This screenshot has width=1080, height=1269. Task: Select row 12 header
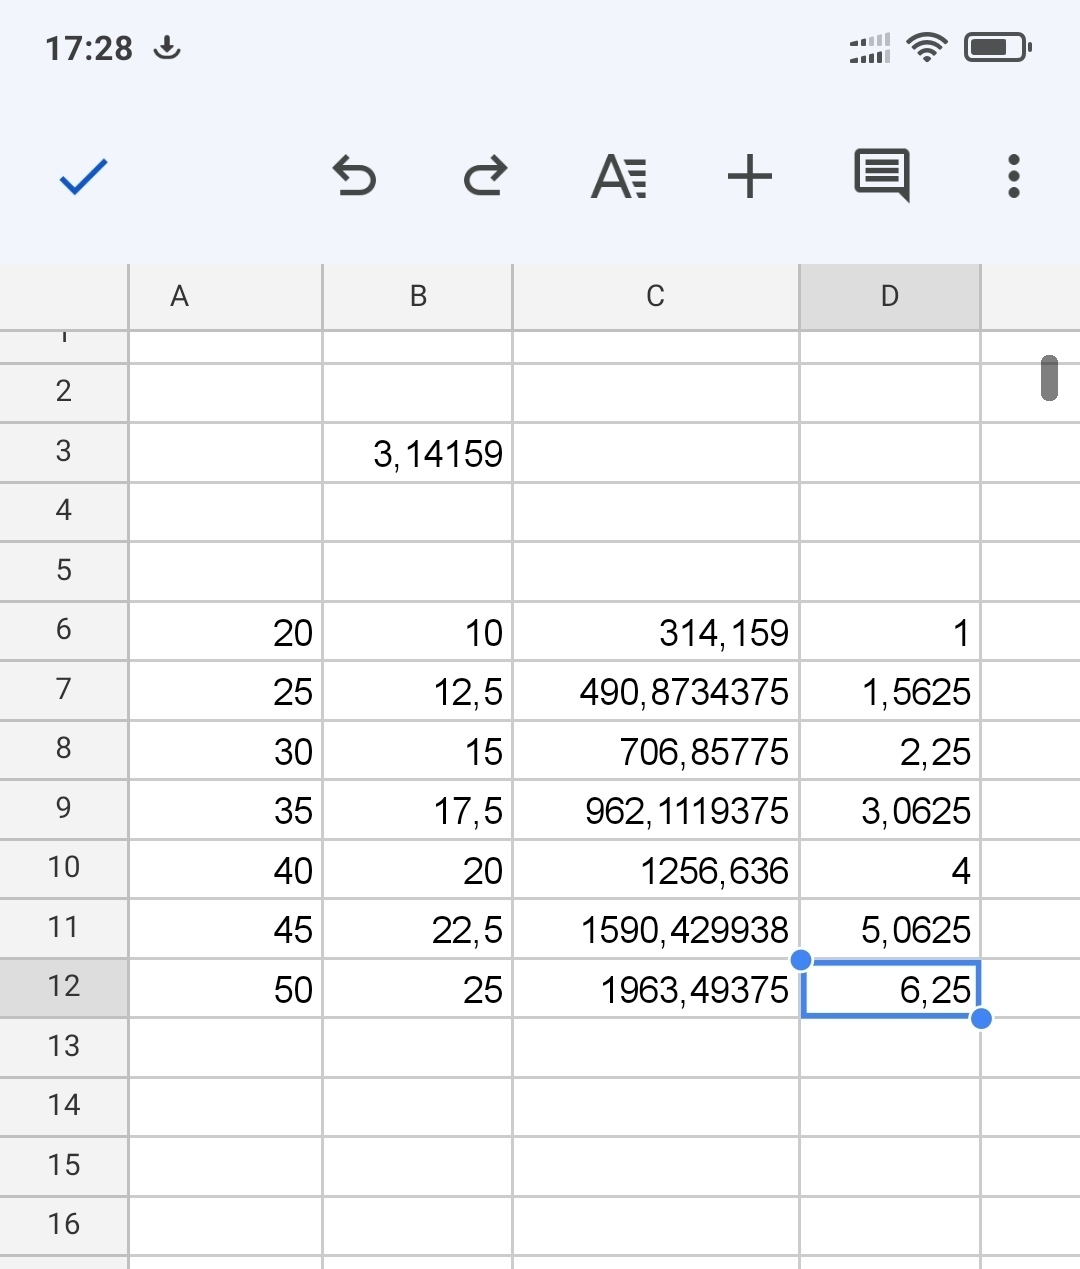pyautogui.click(x=64, y=987)
